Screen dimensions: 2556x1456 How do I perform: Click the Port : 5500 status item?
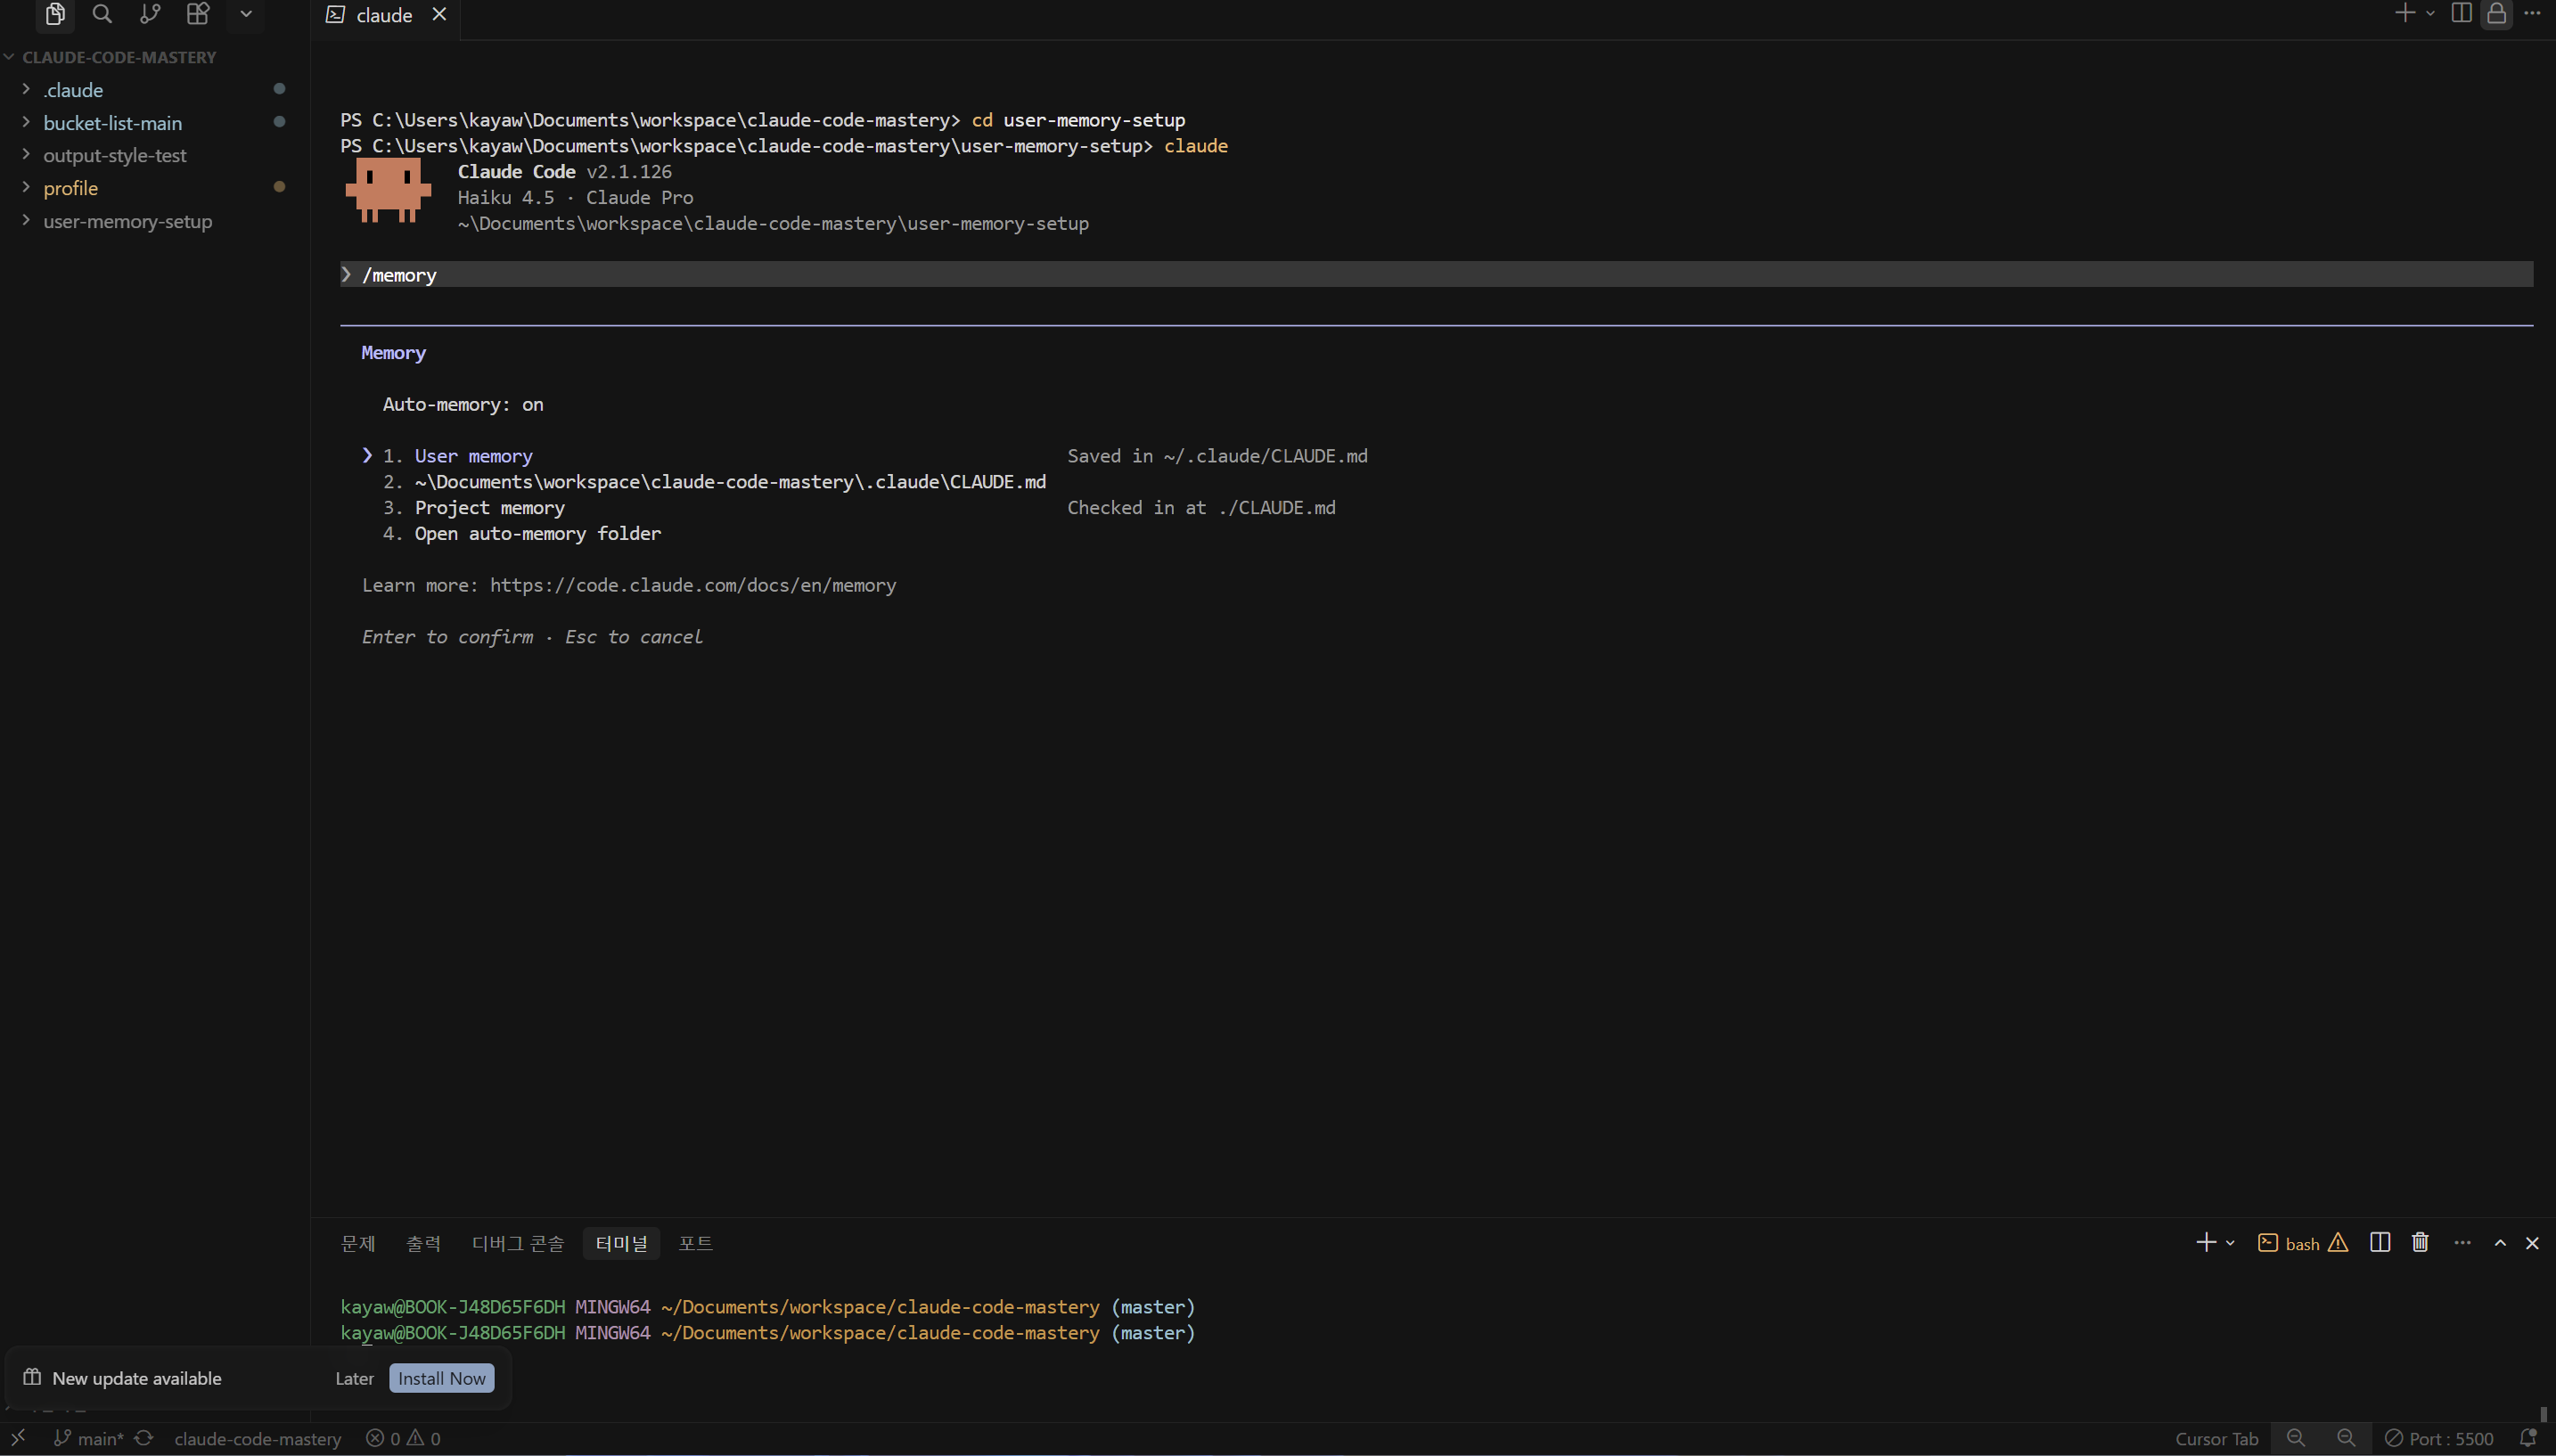[x=2439, y=1439]
